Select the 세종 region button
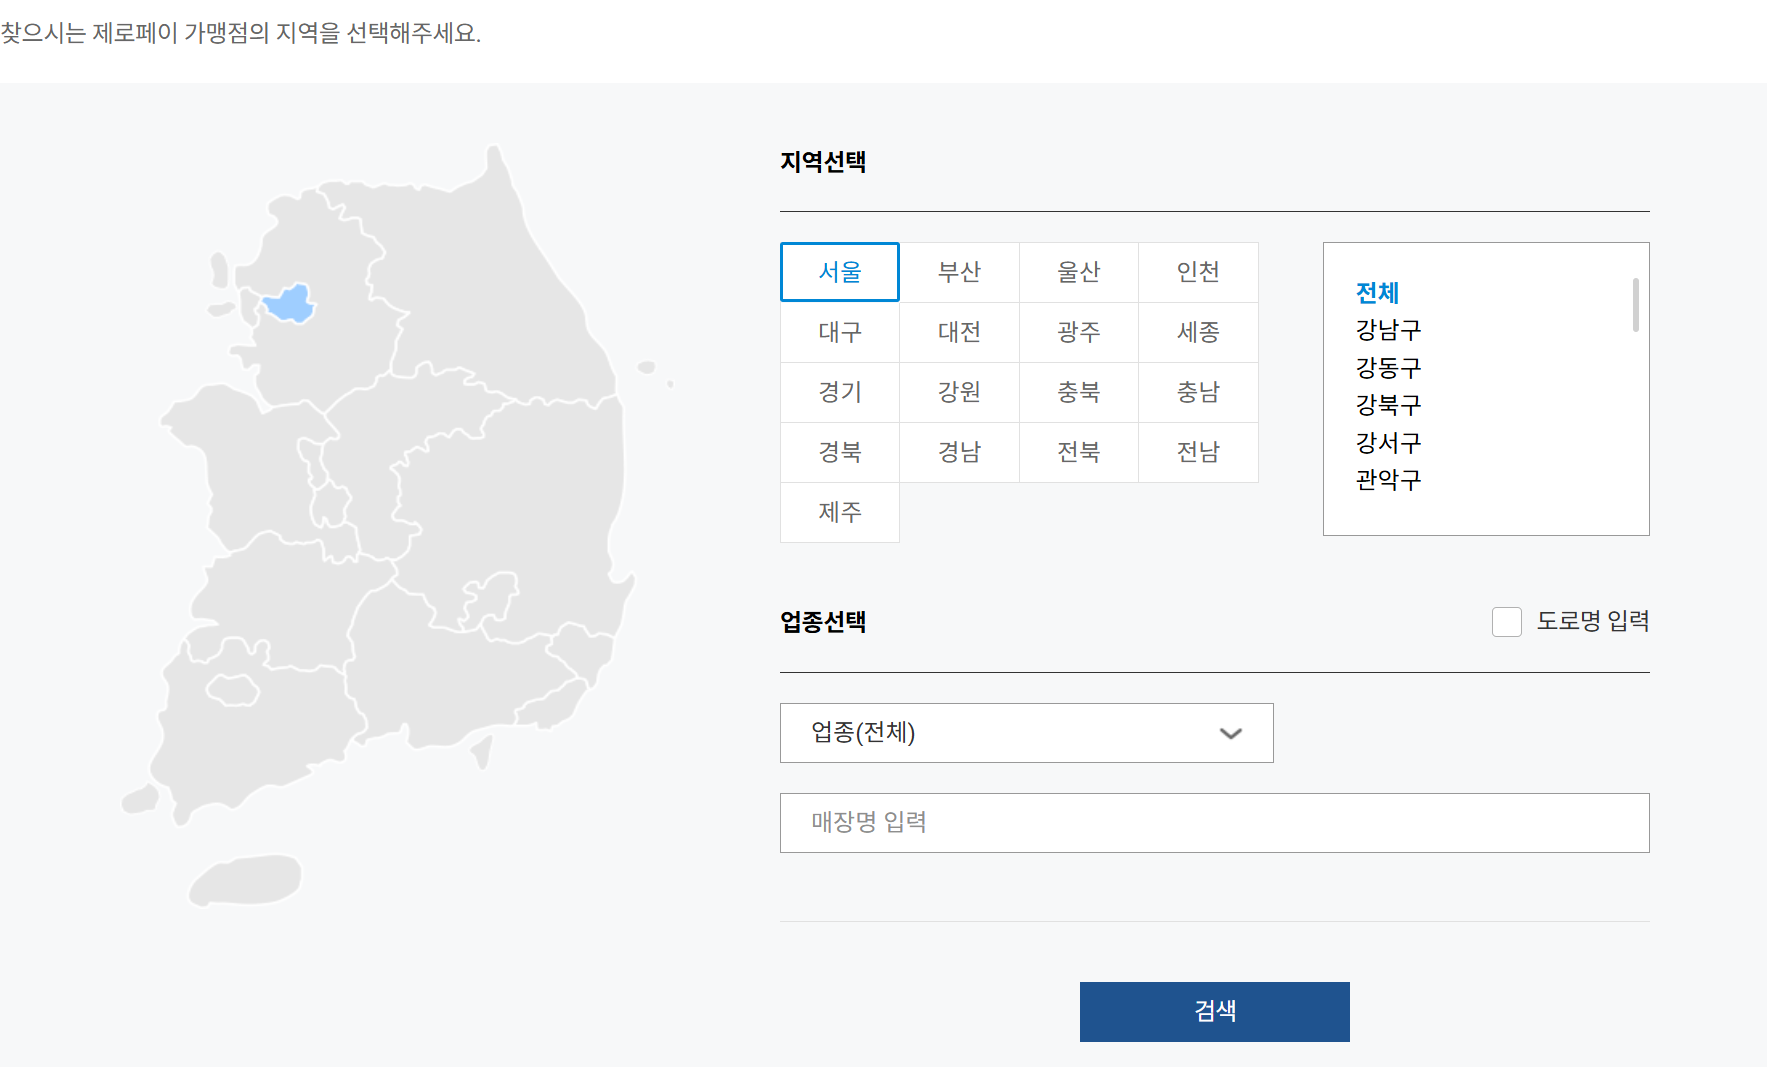This screenshot has height=1067, width=1767. tap(1198, 332)
